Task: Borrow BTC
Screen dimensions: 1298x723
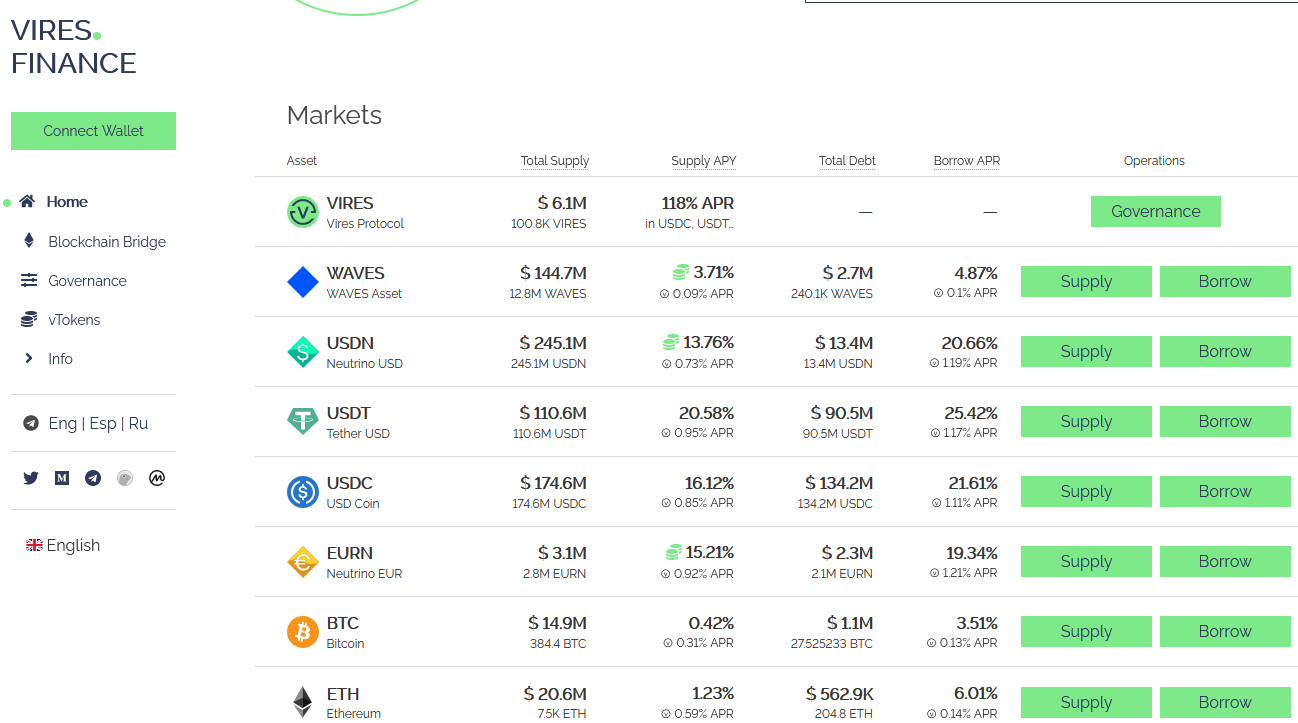Action: coord(1225,631)
